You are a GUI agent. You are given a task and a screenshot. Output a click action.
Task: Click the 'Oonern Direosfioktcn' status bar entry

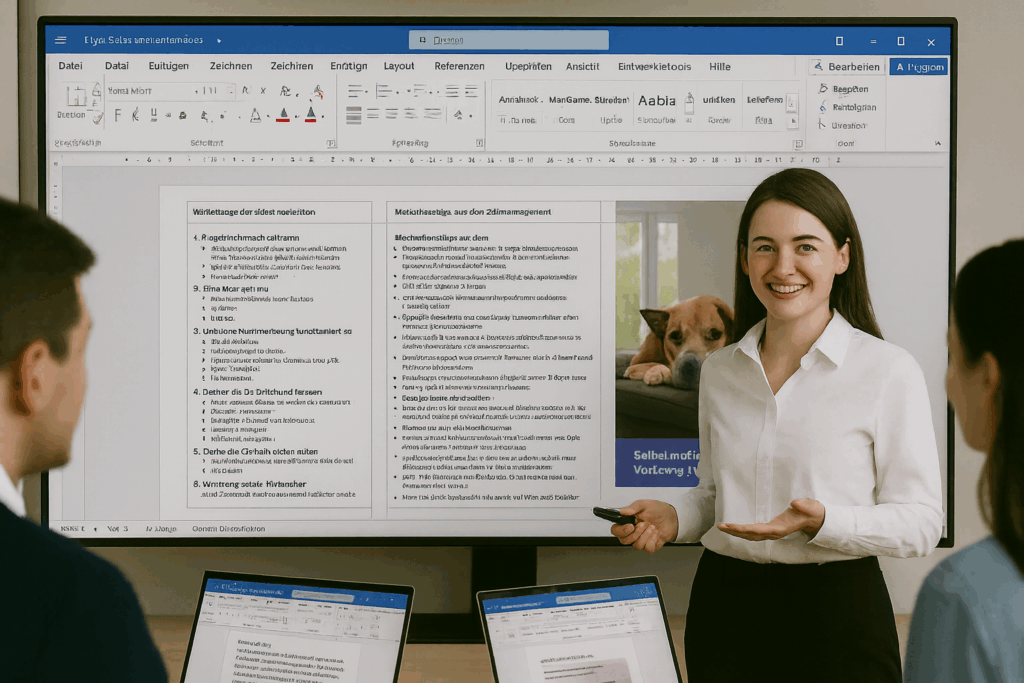[x=229, y=529]
